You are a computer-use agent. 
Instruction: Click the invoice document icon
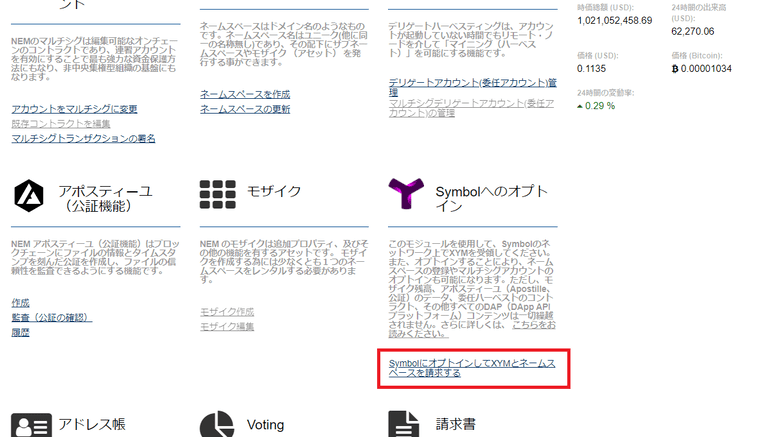point(403,424)
